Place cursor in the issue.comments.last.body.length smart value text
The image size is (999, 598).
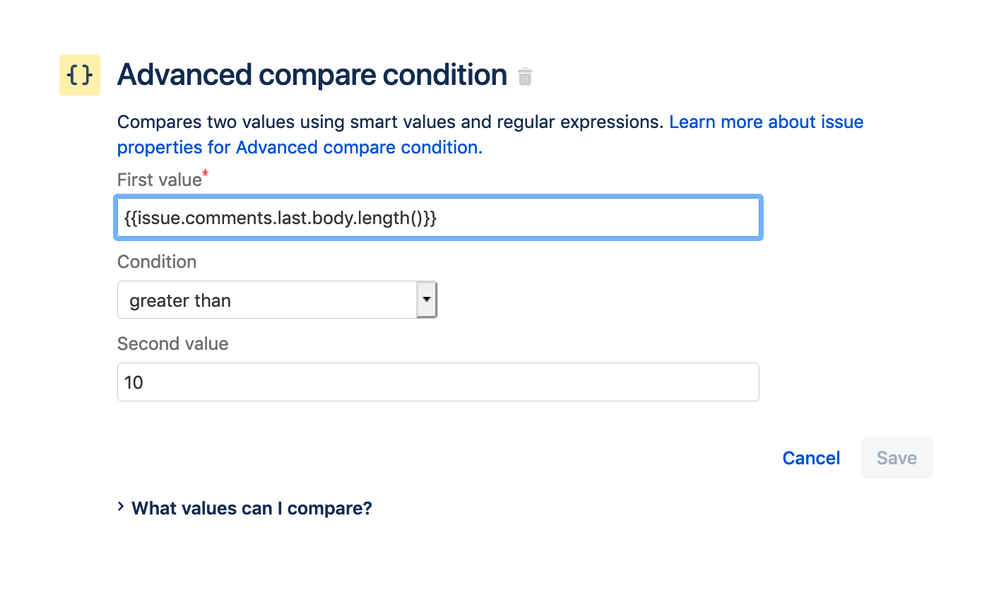pyautogui.click(x=280, y=217)
